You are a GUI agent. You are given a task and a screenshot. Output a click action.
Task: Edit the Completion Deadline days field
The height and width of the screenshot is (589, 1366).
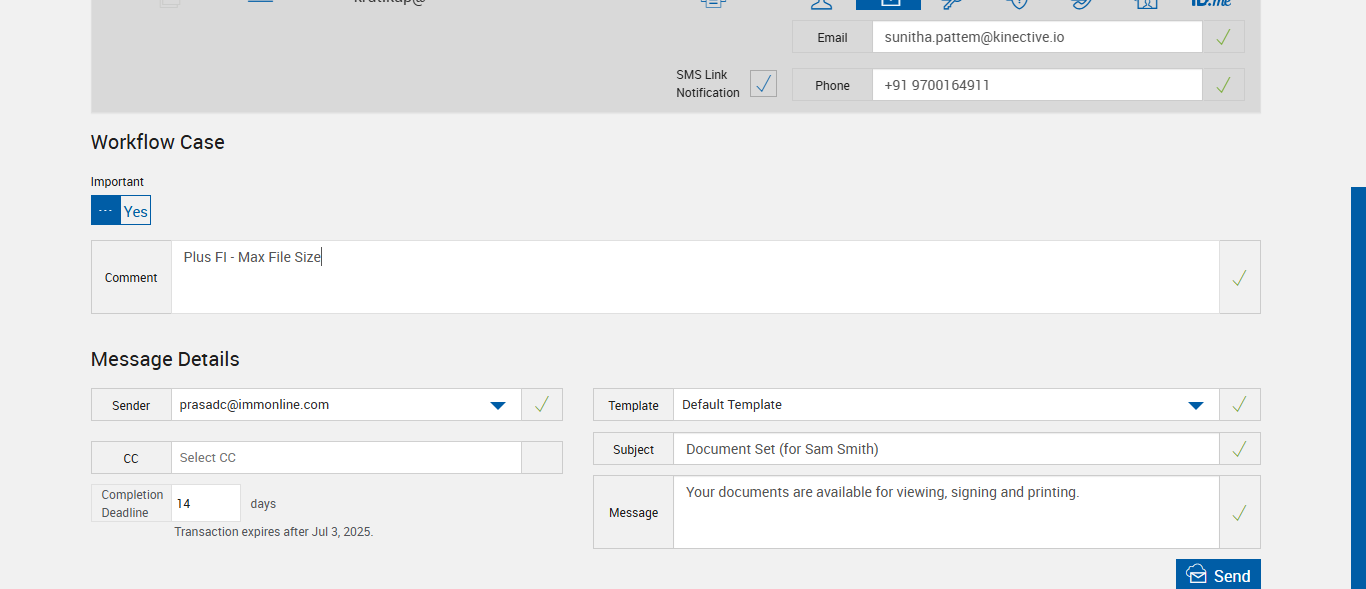pos(205,503)
